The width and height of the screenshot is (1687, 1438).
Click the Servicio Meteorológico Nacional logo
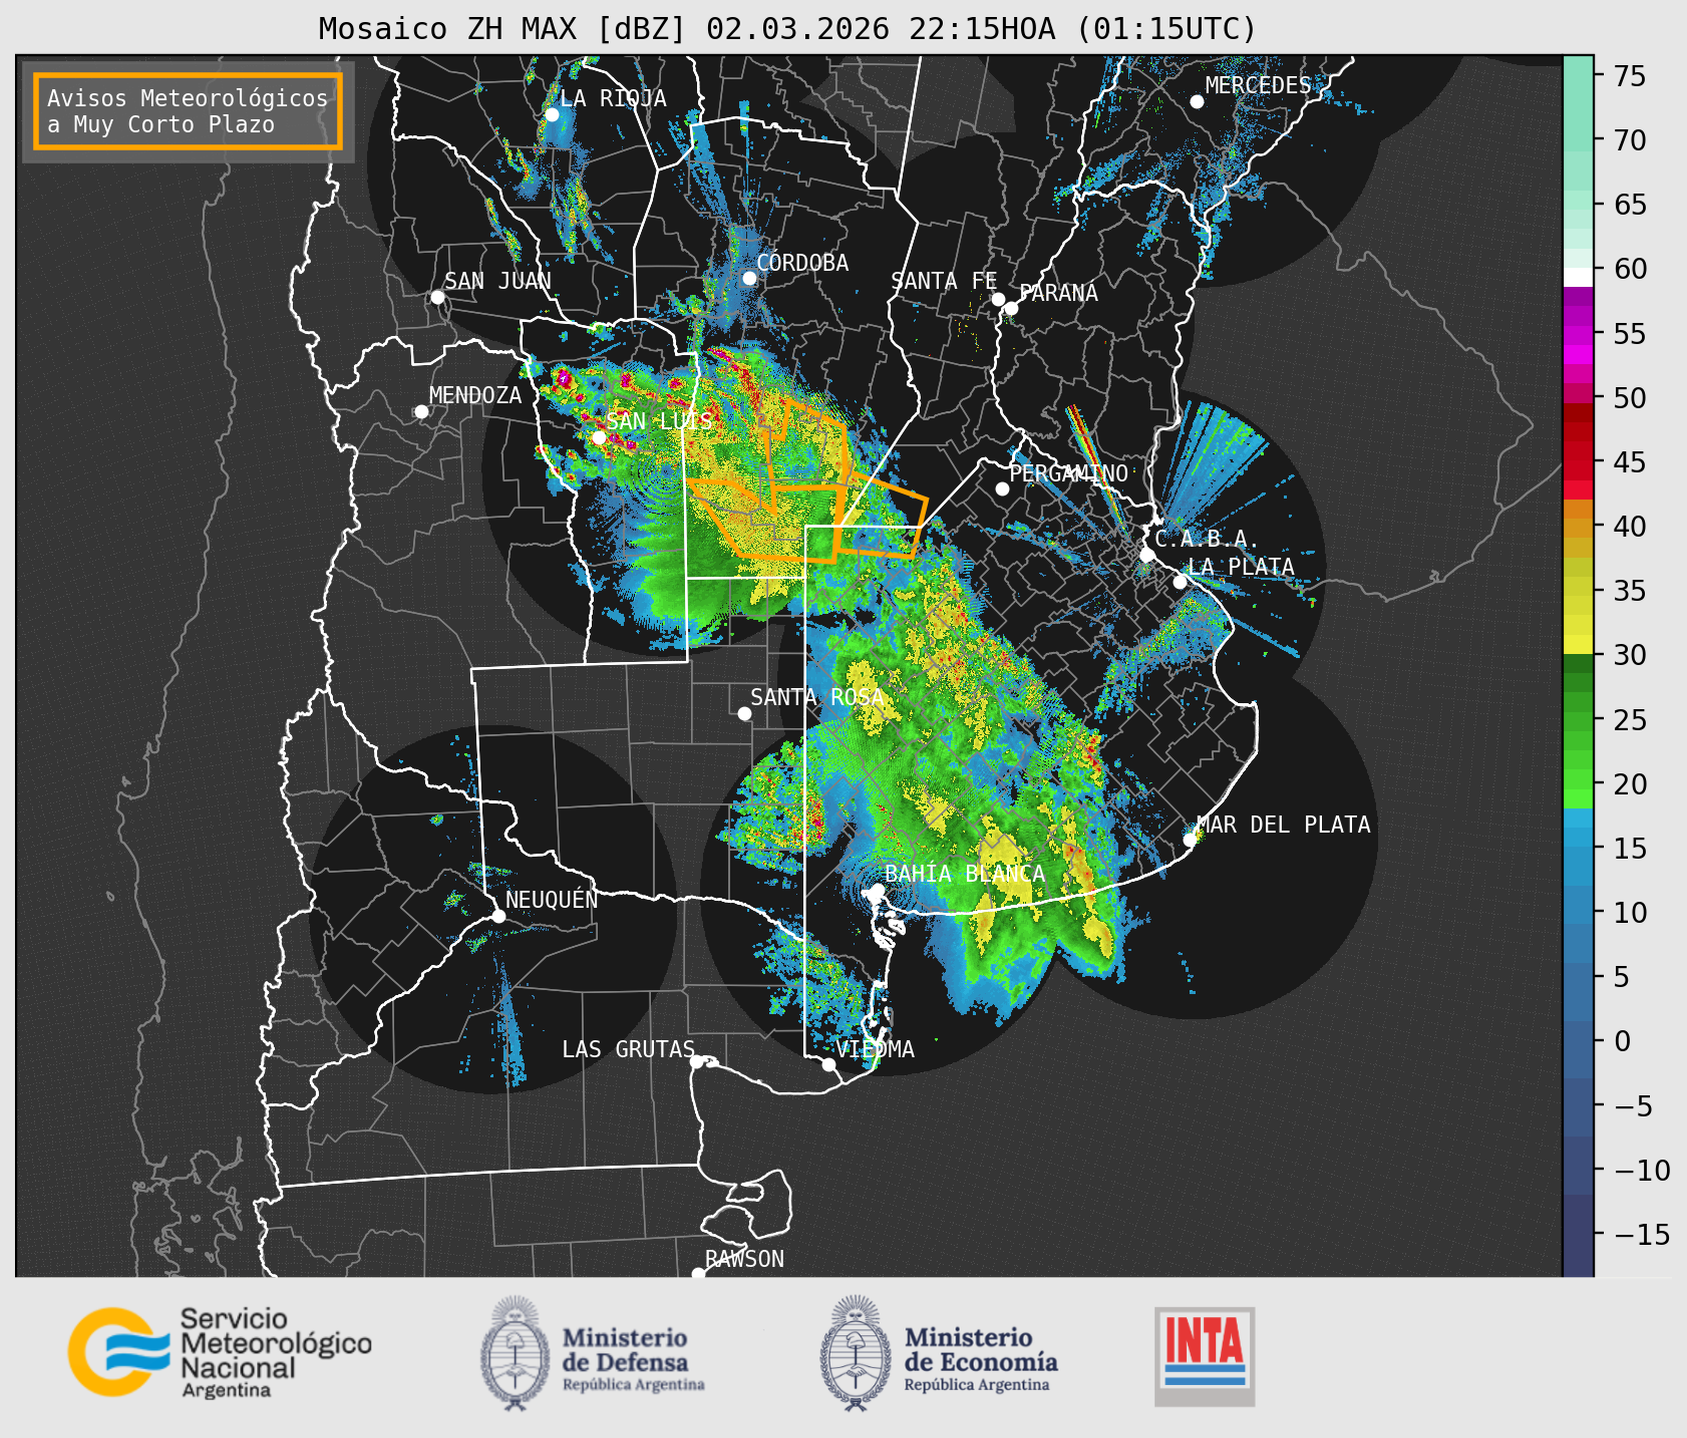pyautogui.click(x=220, y=1352)
